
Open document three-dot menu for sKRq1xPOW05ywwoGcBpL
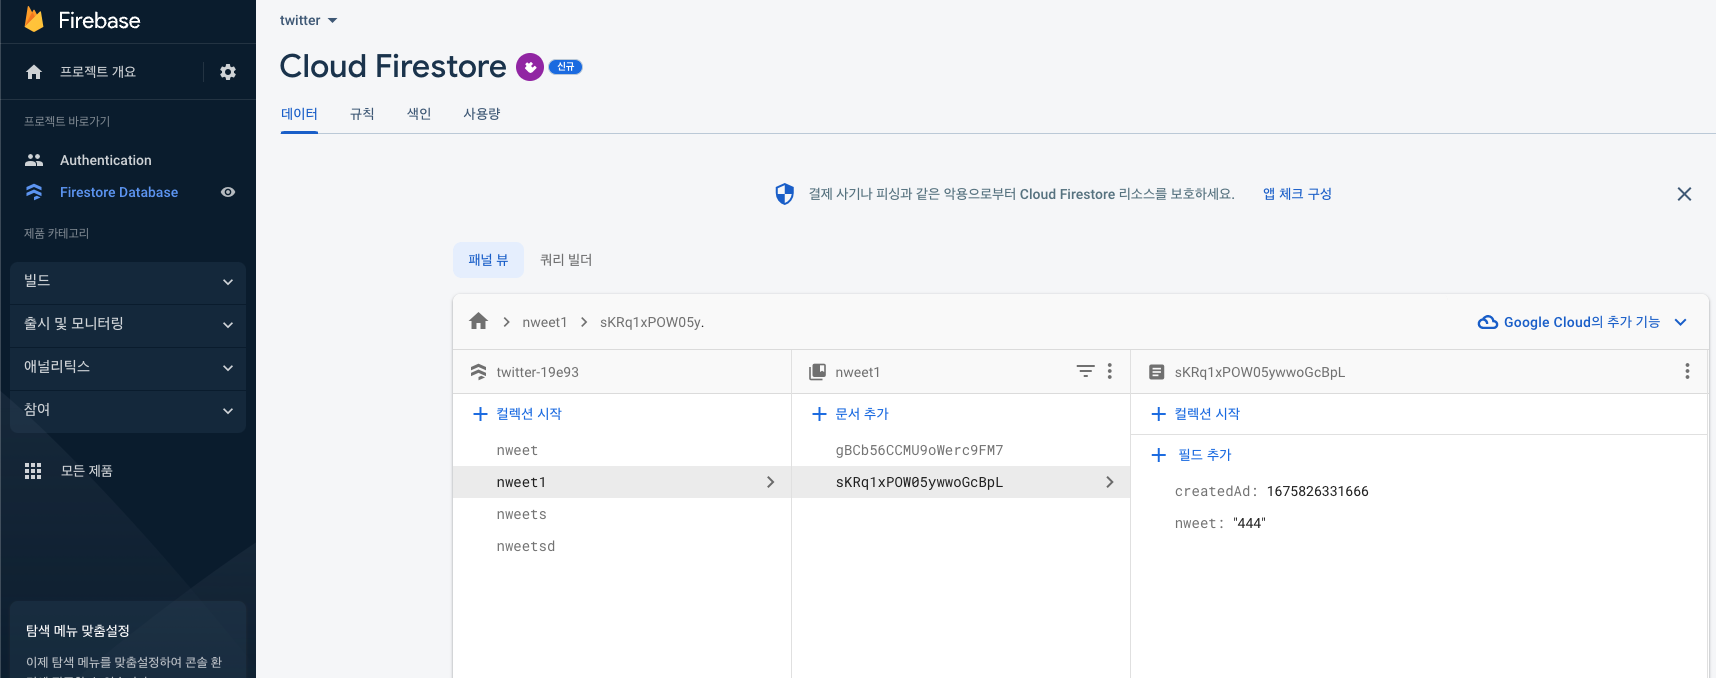click(x=1687, y=371)
